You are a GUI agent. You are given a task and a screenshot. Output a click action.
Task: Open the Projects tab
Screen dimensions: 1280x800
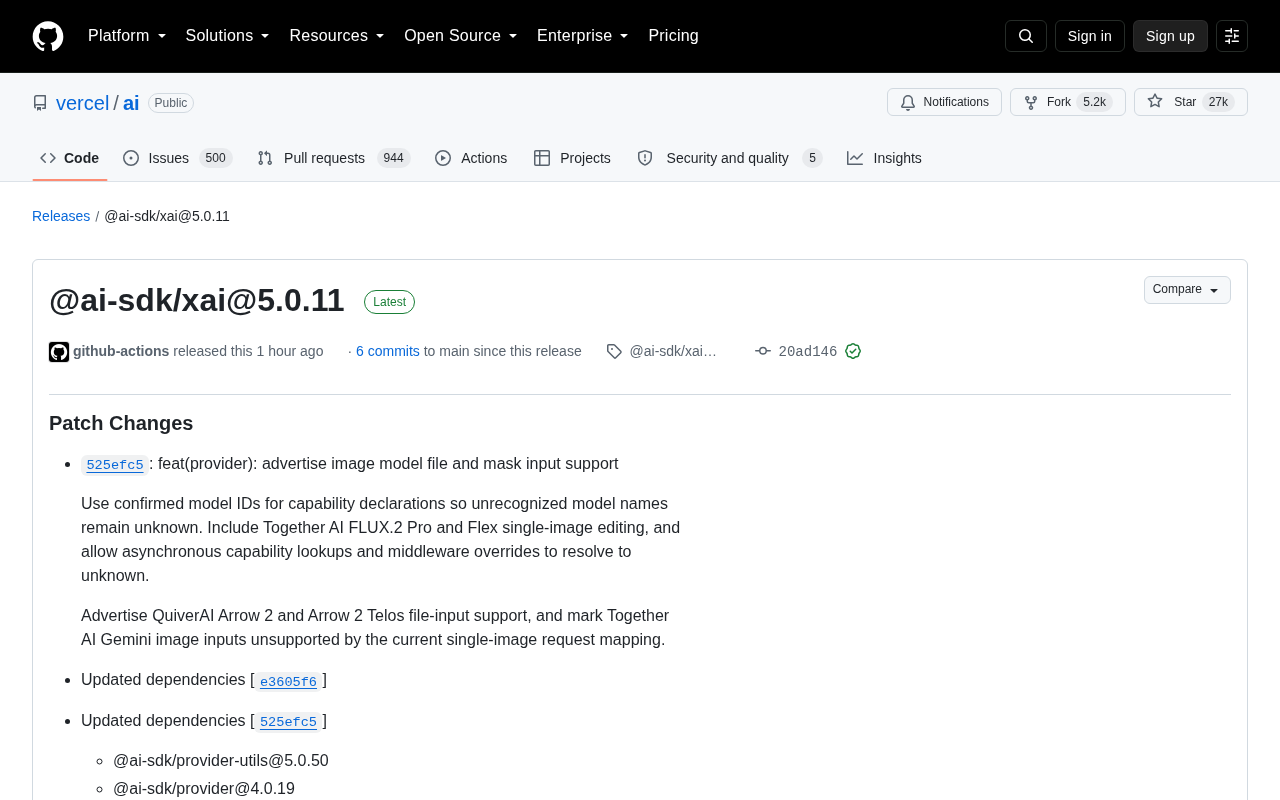point(573,158)
